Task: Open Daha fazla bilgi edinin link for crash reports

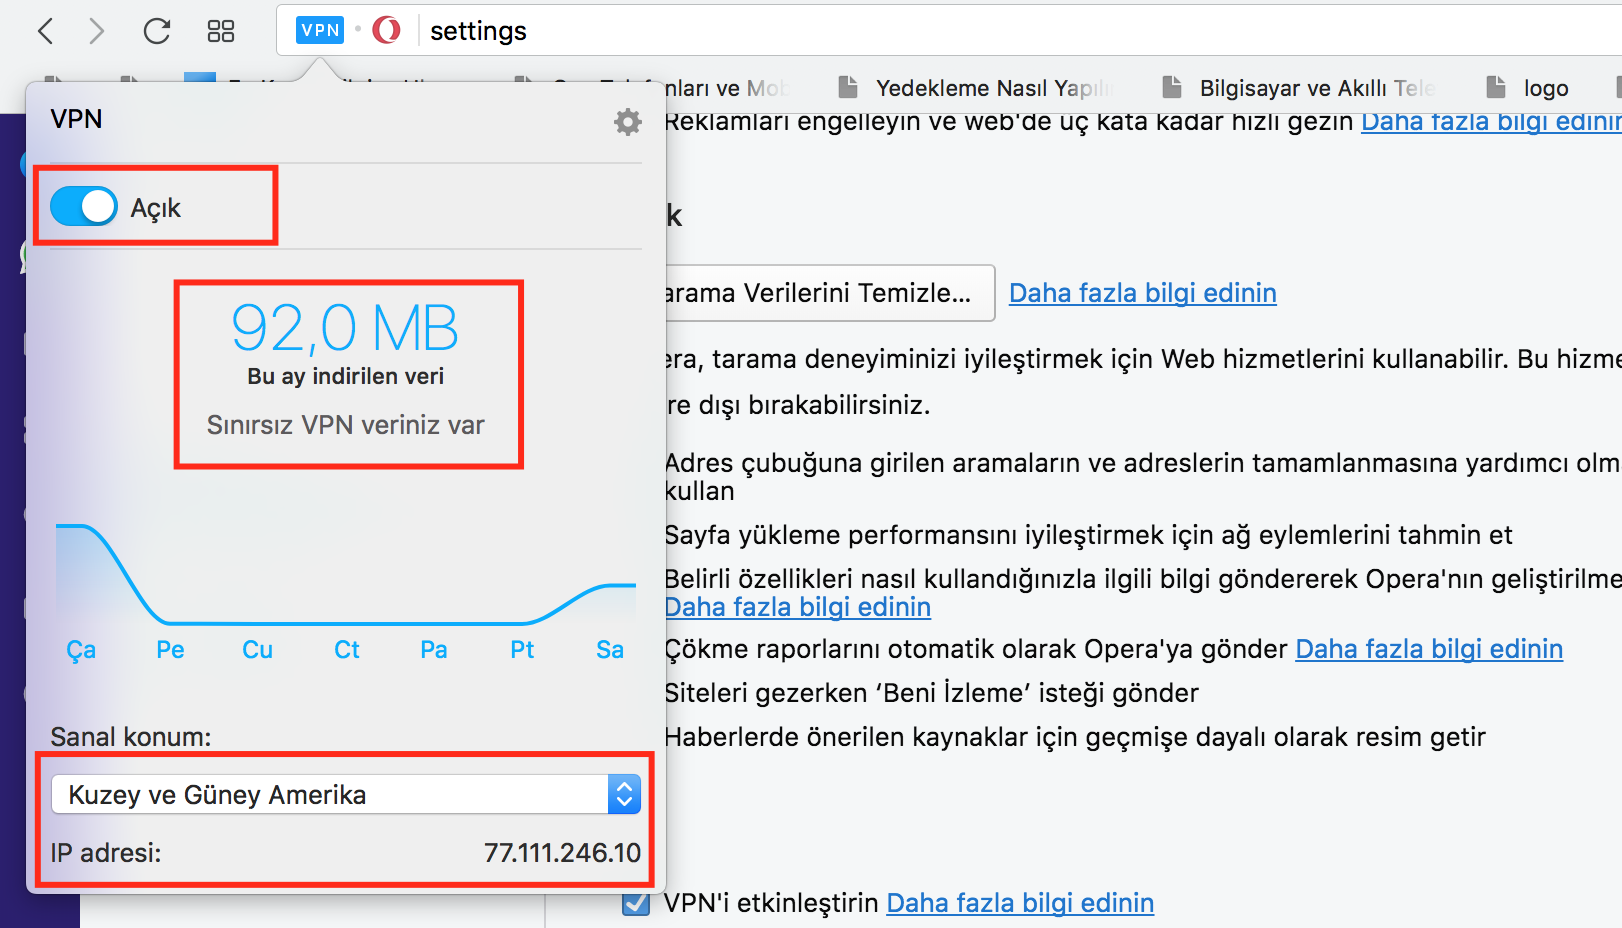Action: click(1429, 649)
